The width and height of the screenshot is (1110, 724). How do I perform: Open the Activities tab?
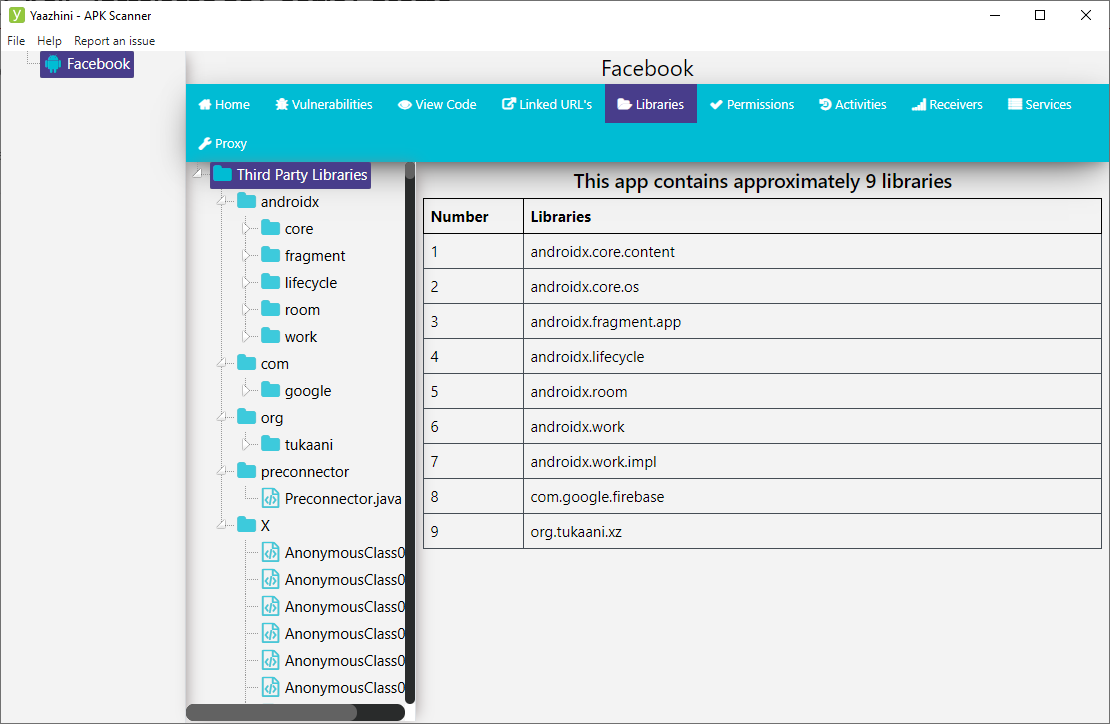click(852, 104)
